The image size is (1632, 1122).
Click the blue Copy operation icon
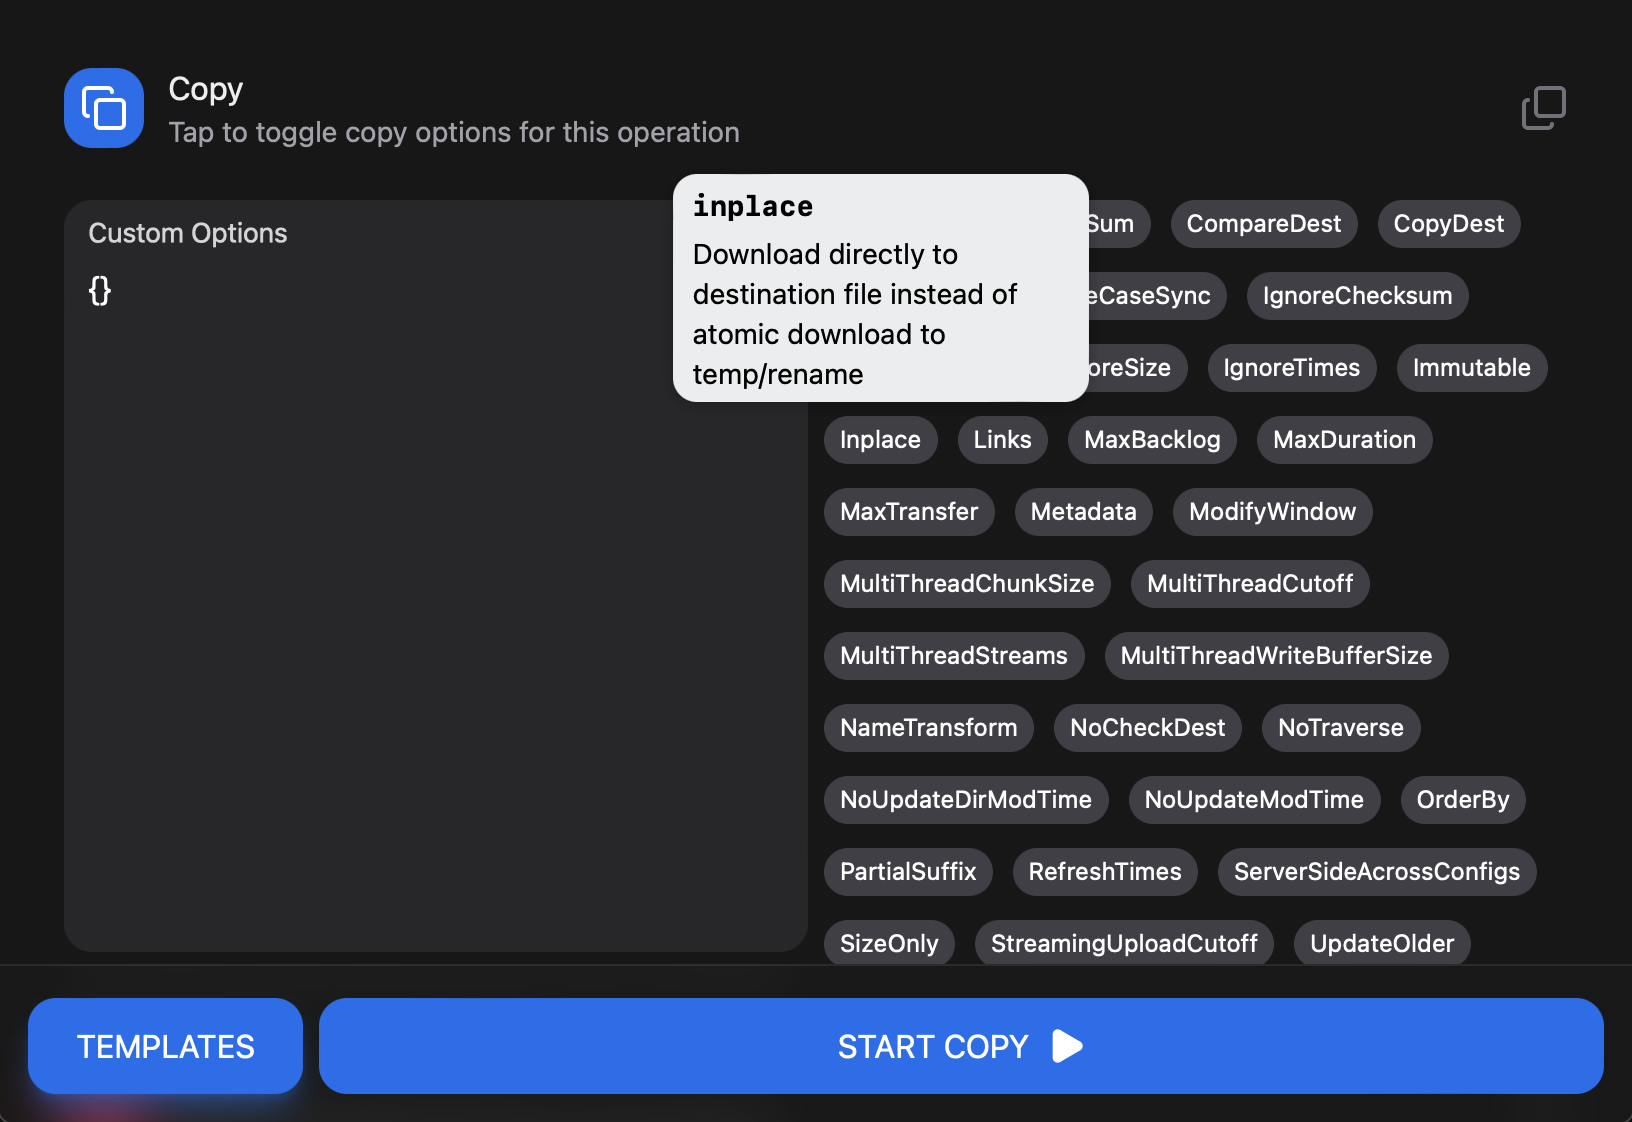(104, 108)
